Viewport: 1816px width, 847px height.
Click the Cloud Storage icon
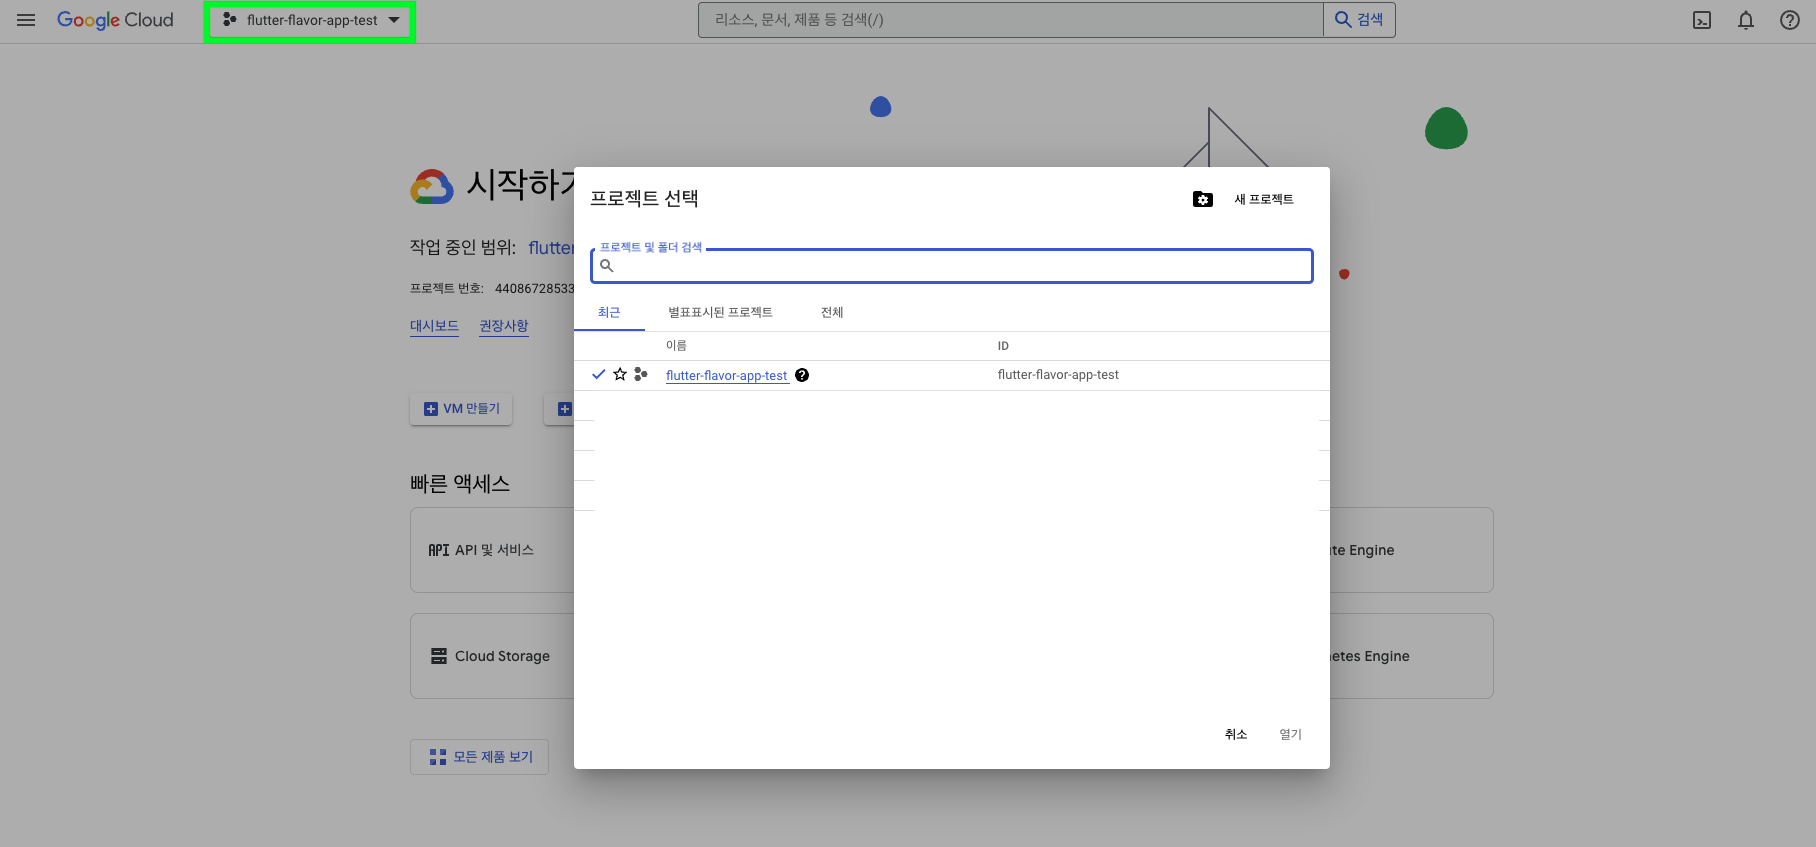pyautogui.click(x=439, y=656)
